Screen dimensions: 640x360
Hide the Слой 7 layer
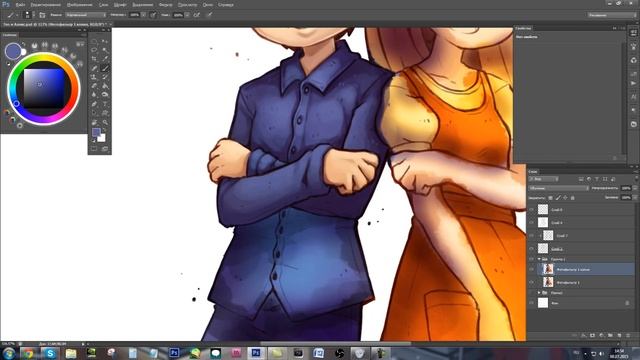[x=531, y=236]
